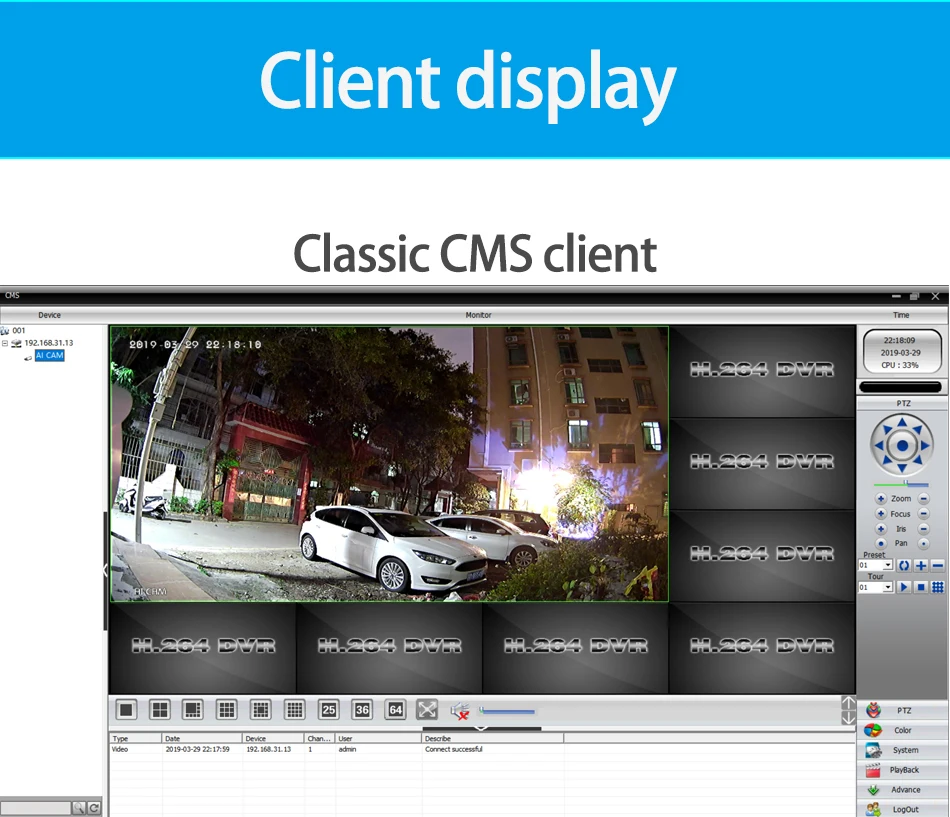The width and height of the screenshot is (950, 817).
Task: Click Iris minus button
Action: click(923, 529)
